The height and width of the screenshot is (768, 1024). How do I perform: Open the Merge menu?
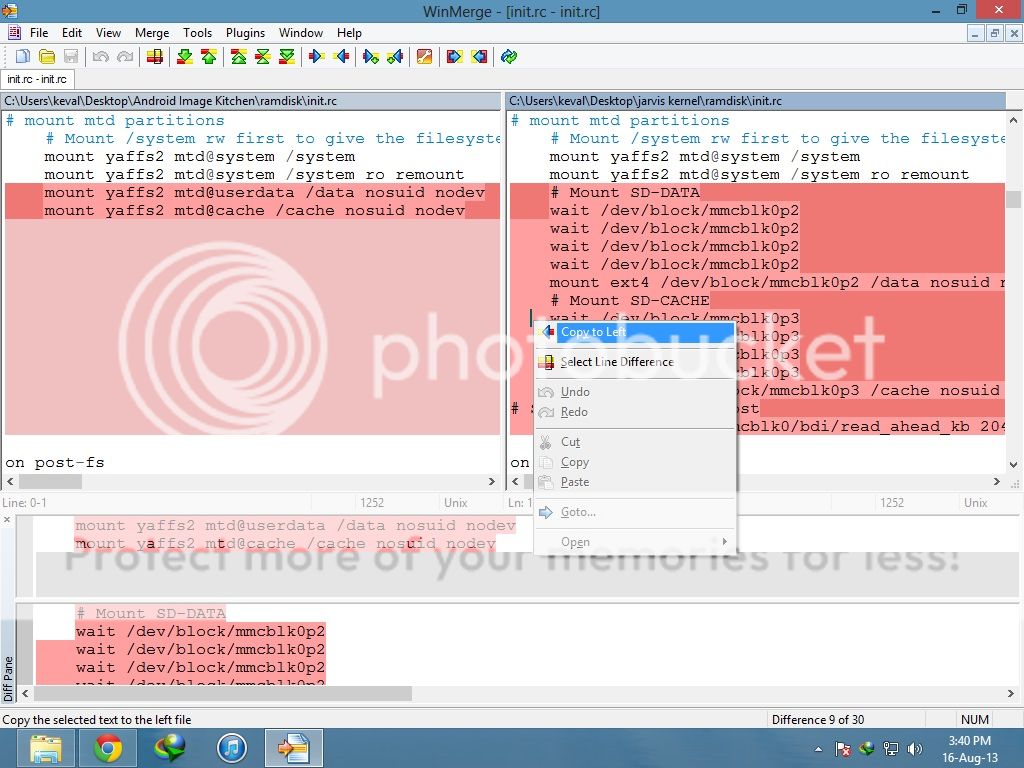pos(152,33)
